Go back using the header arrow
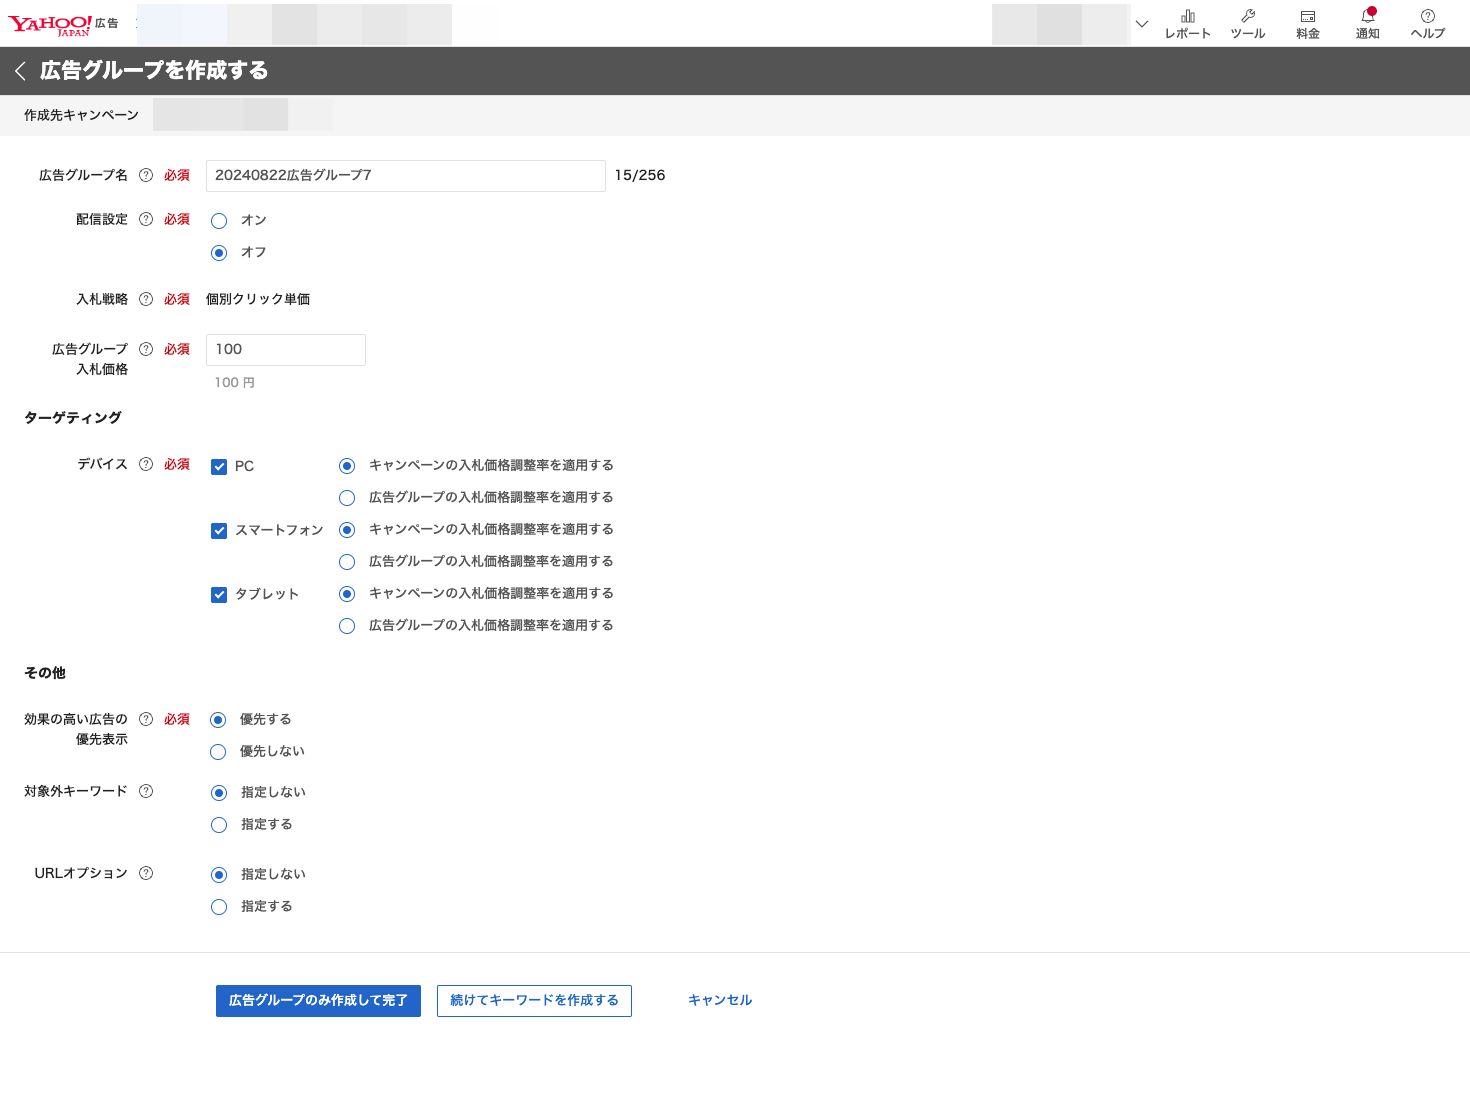1470x1106 pixels. pos(20,71)
